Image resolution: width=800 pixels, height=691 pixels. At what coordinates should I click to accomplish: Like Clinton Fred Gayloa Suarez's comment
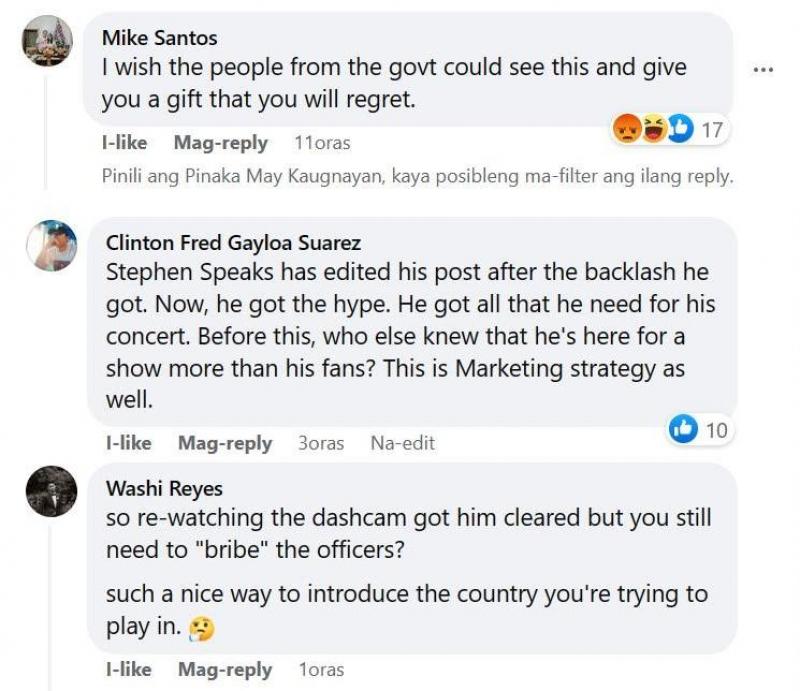[x=129, y=443]
